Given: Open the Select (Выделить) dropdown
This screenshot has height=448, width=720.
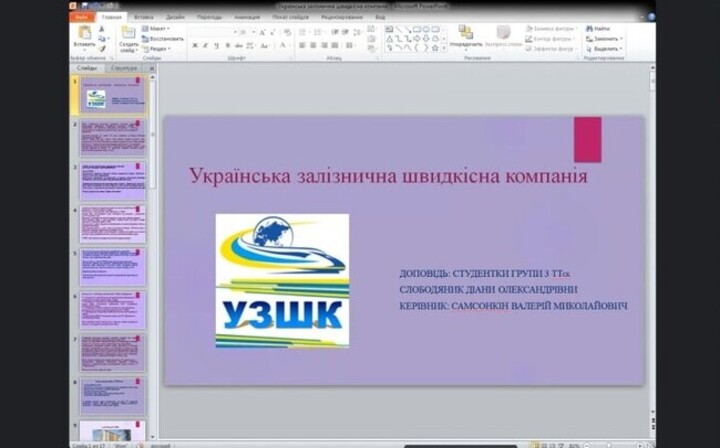Looking at the screenshot, I should click(604, 49).
